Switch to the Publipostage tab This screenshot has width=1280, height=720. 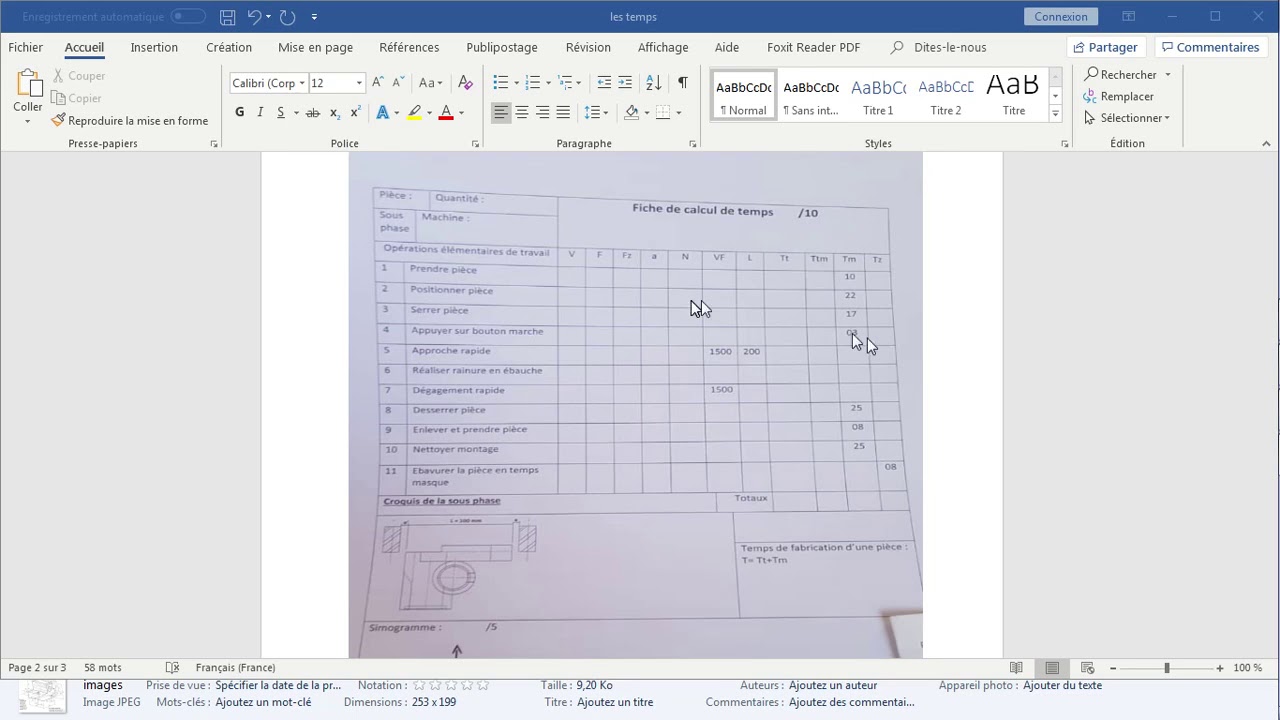click(x=502, y=47)
